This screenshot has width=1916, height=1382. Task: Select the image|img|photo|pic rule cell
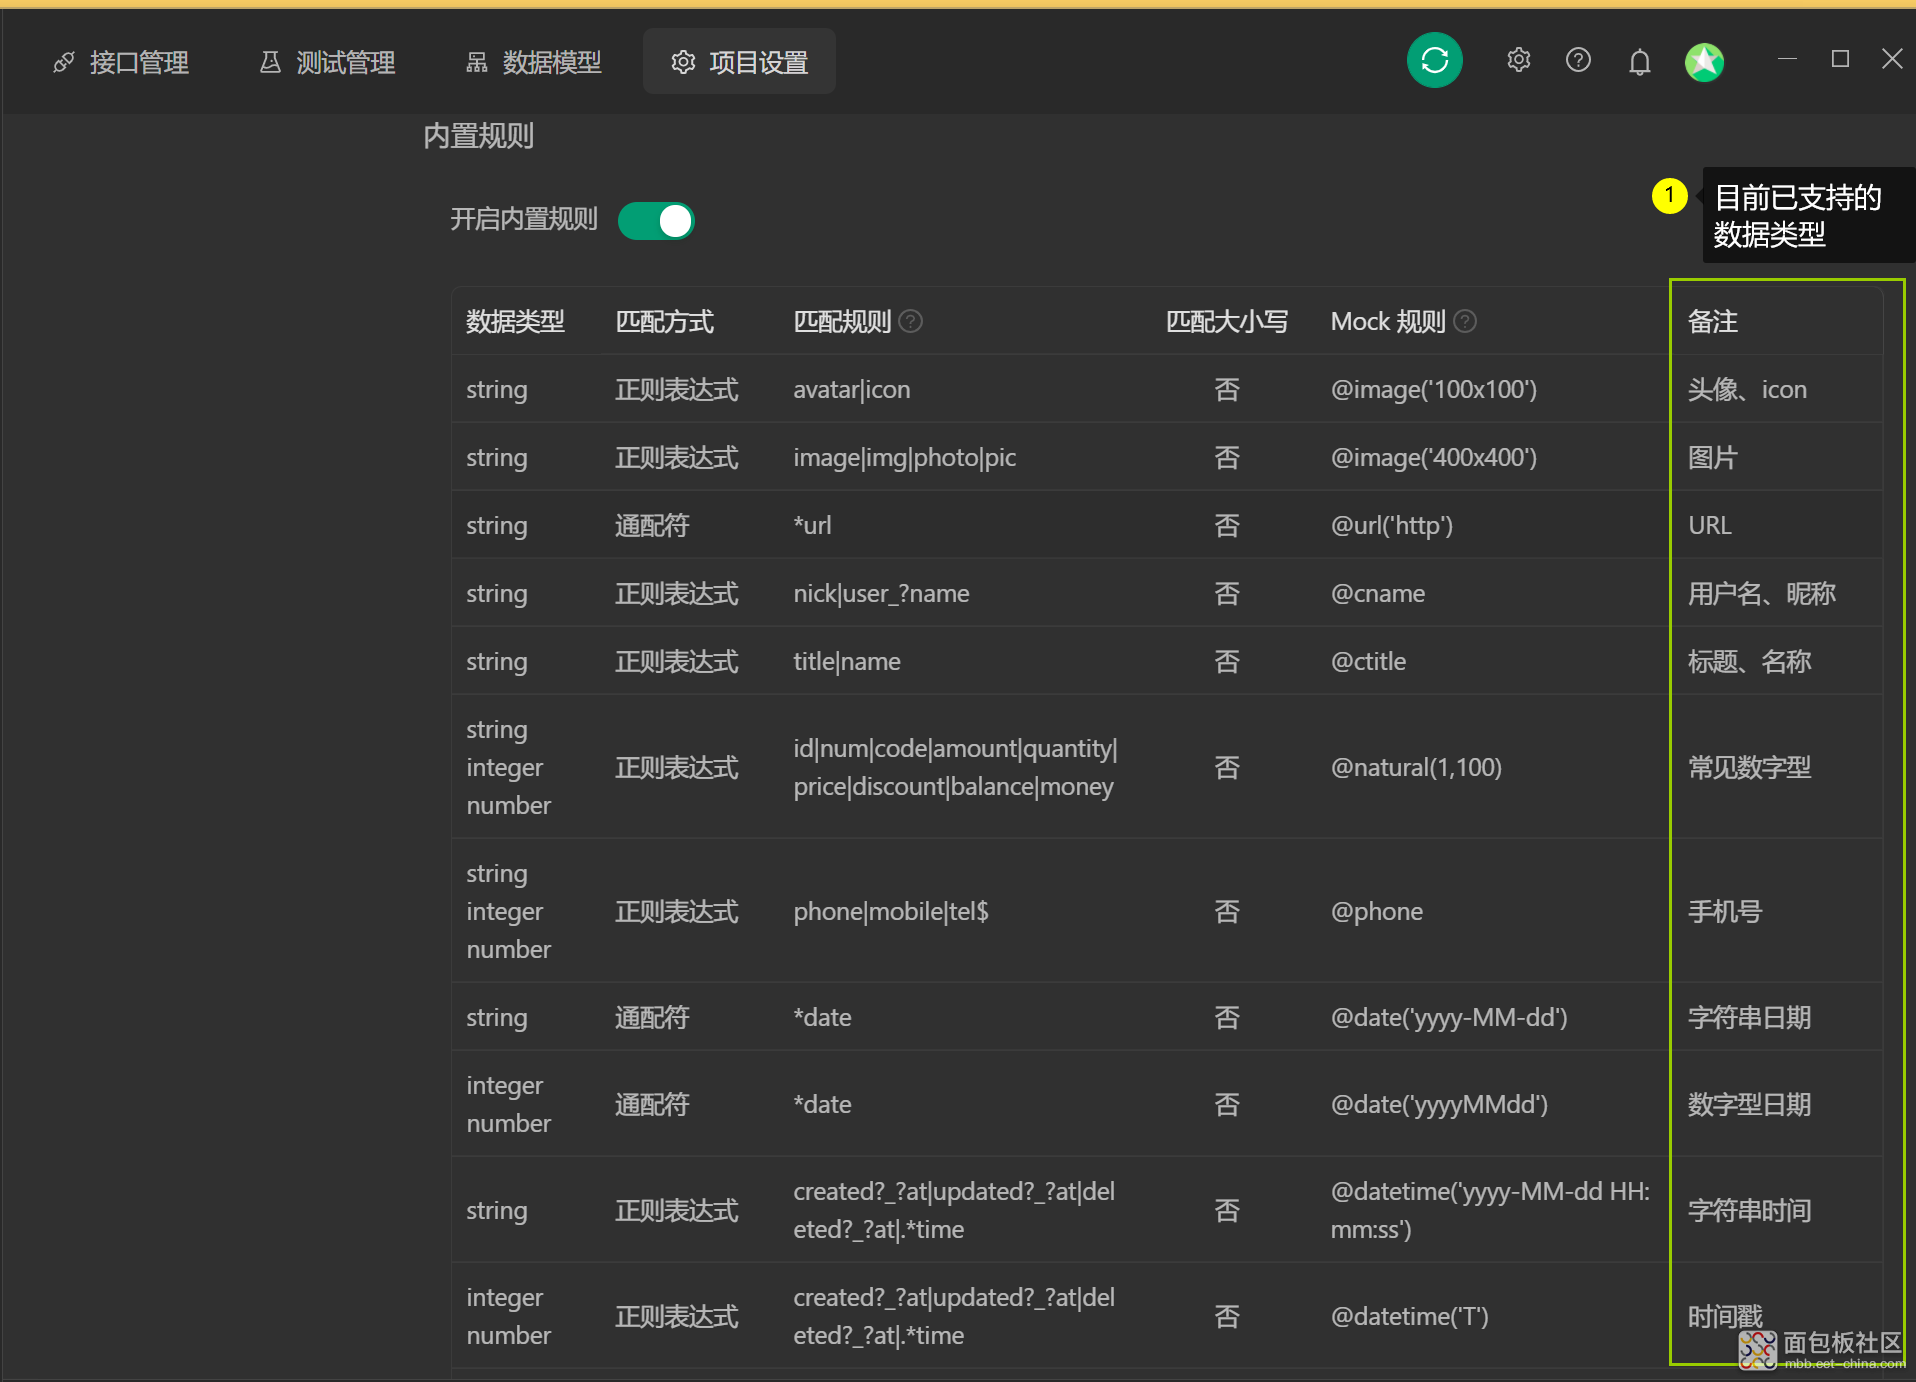tap(904, 457)
